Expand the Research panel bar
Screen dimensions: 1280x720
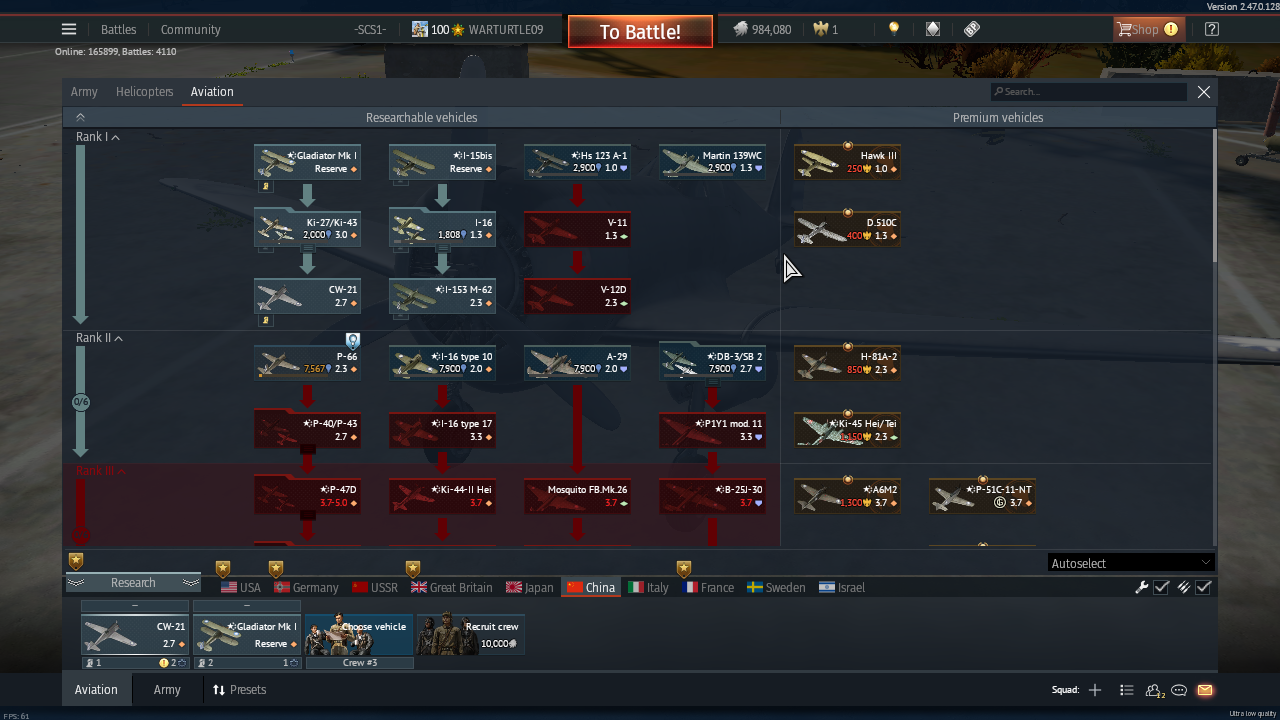133,583
